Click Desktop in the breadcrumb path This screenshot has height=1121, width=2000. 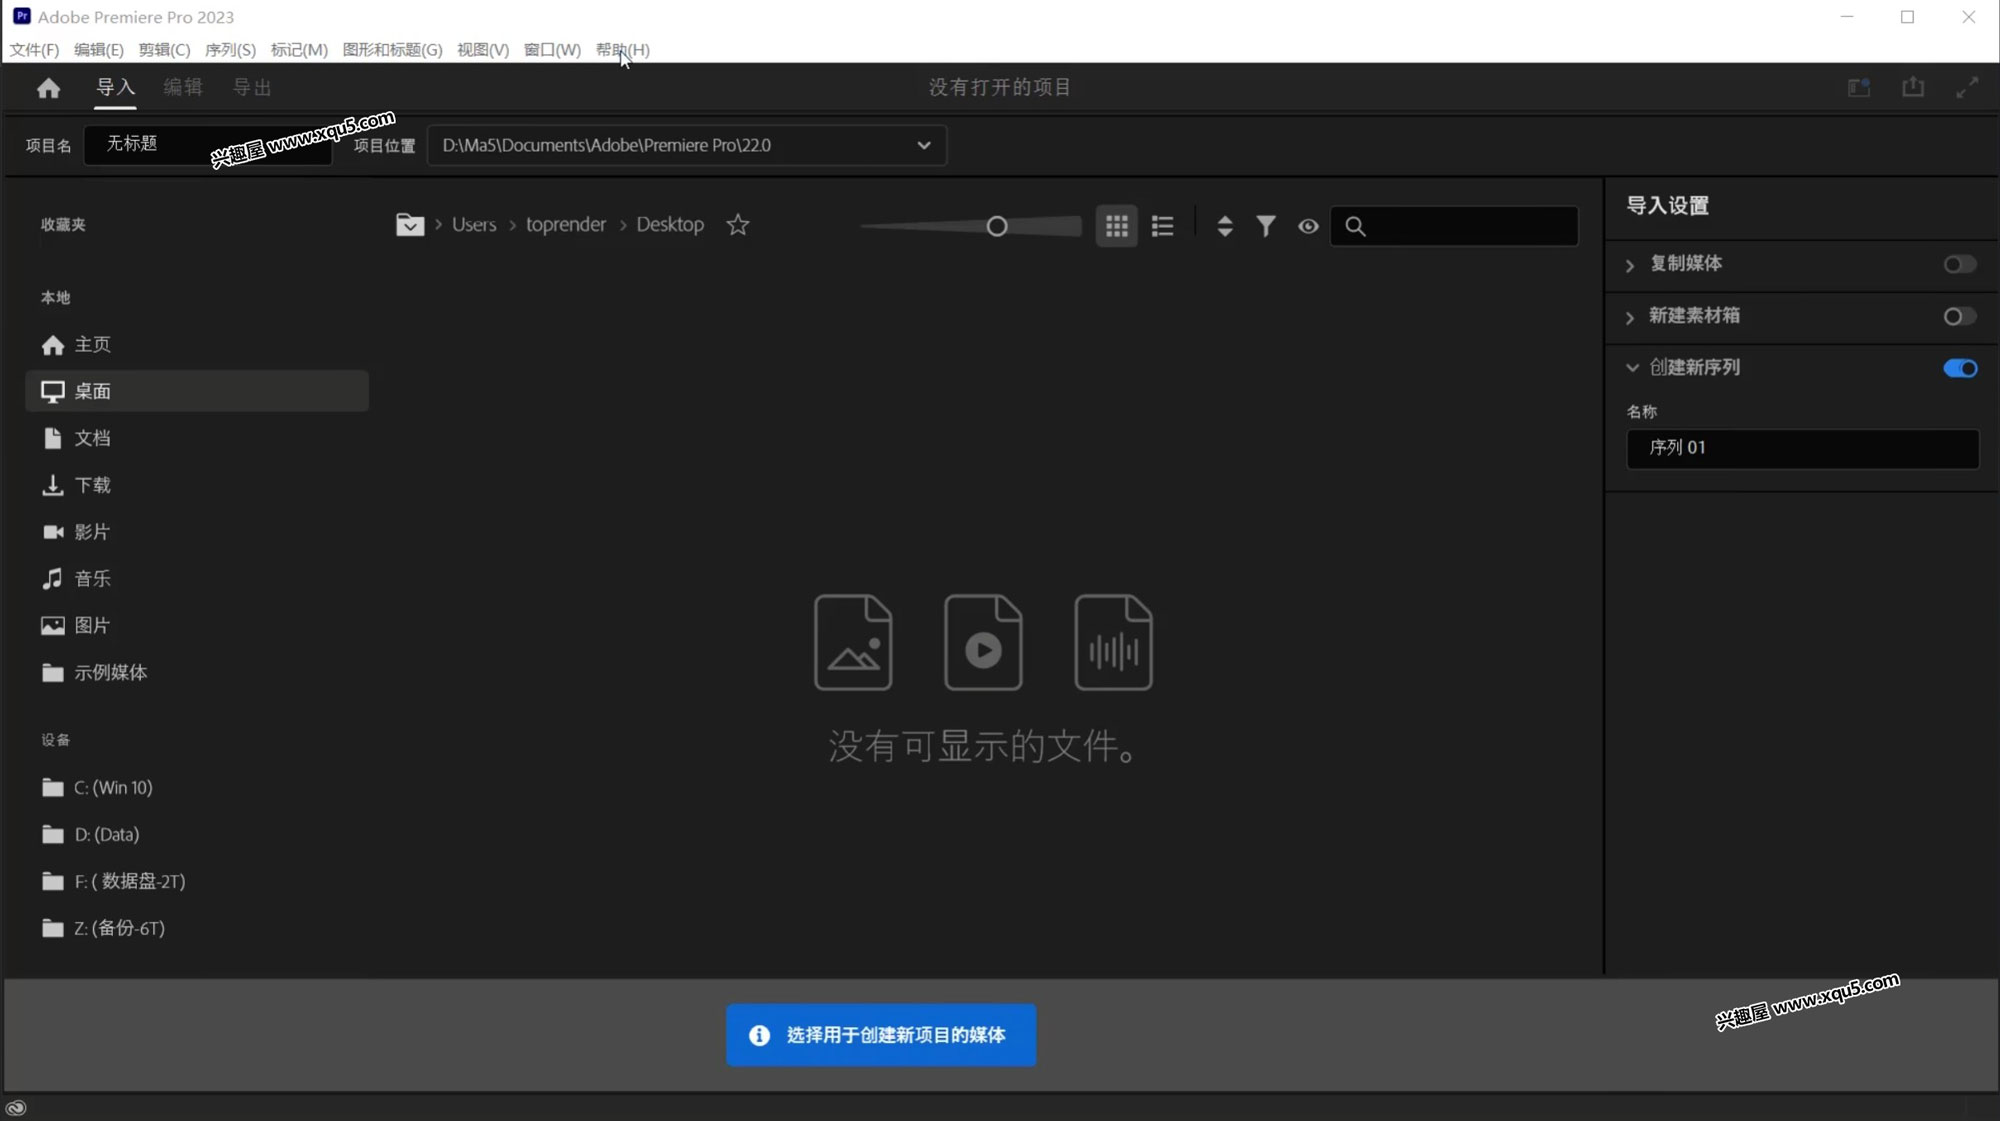[670, 225]
